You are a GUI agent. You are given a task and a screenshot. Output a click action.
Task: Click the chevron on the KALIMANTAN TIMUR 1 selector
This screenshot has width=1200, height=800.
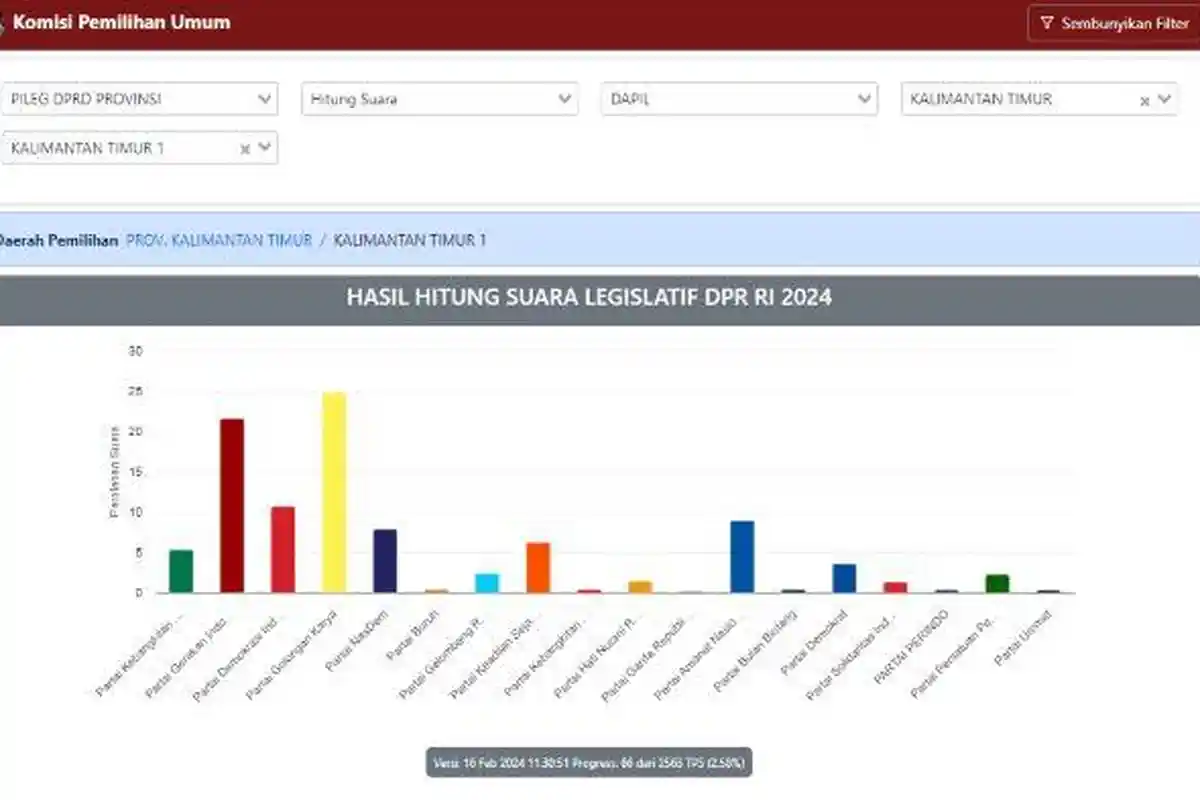point(263,148)
